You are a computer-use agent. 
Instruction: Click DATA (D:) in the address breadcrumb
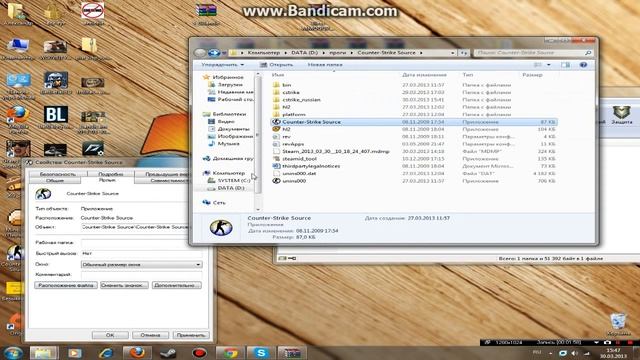click(304, 53)
